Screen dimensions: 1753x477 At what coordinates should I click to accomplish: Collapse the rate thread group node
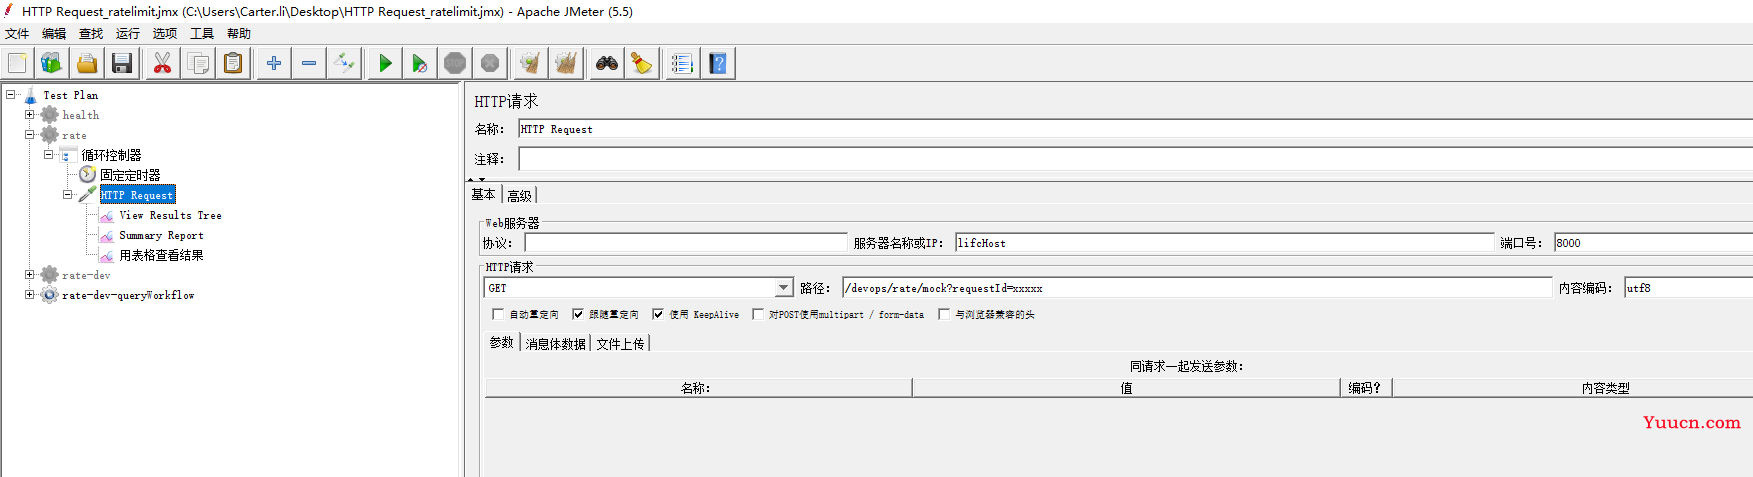pos(30,135)
